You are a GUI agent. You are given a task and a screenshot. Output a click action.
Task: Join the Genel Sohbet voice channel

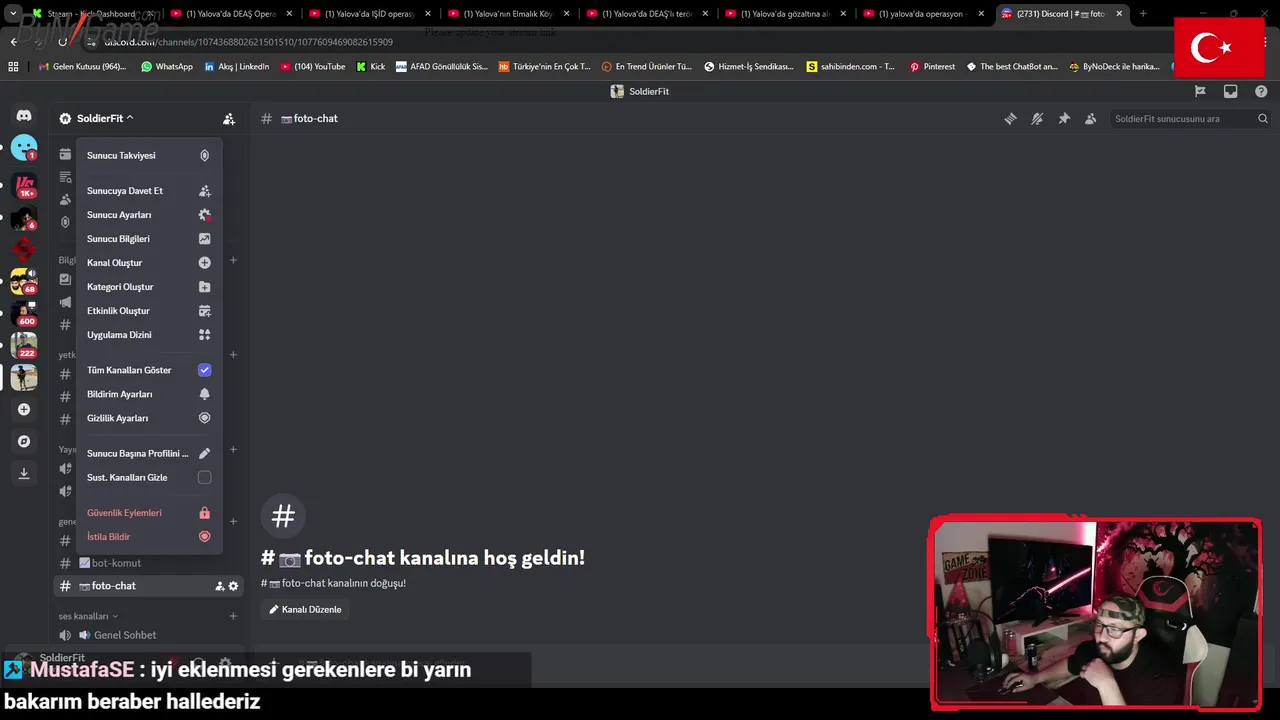148,635
